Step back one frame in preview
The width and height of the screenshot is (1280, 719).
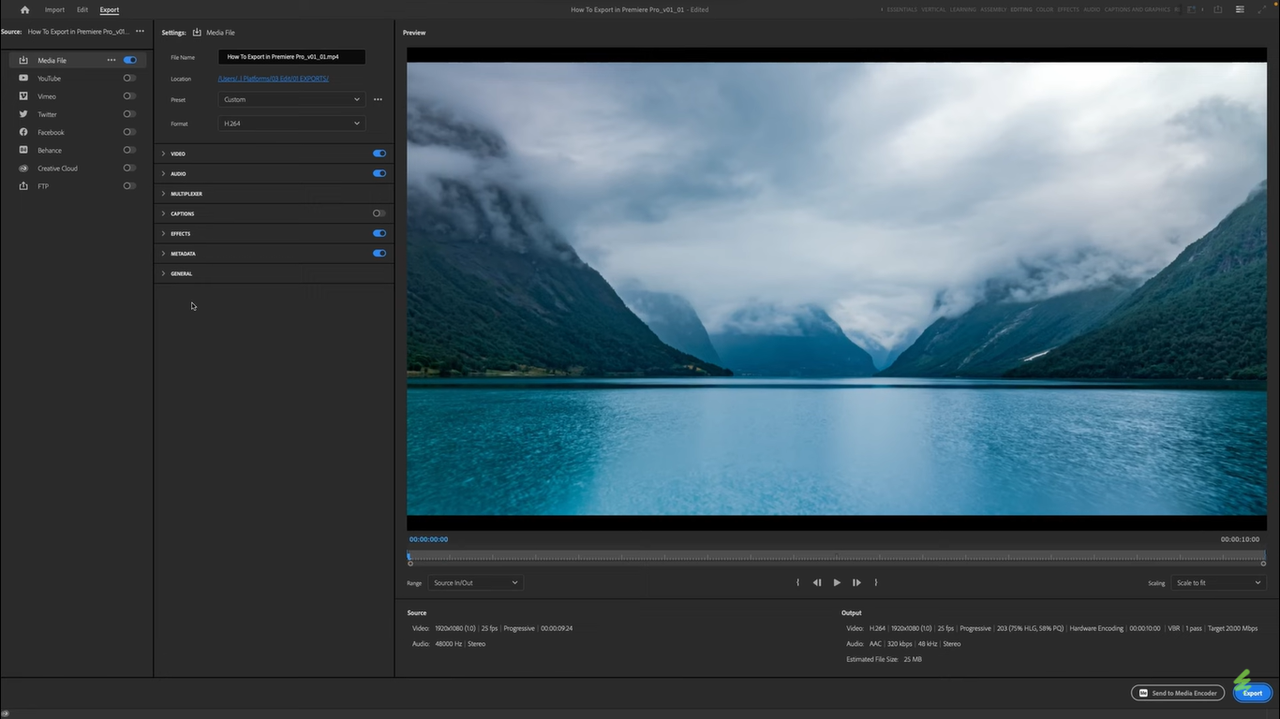[x=817, y=582]
